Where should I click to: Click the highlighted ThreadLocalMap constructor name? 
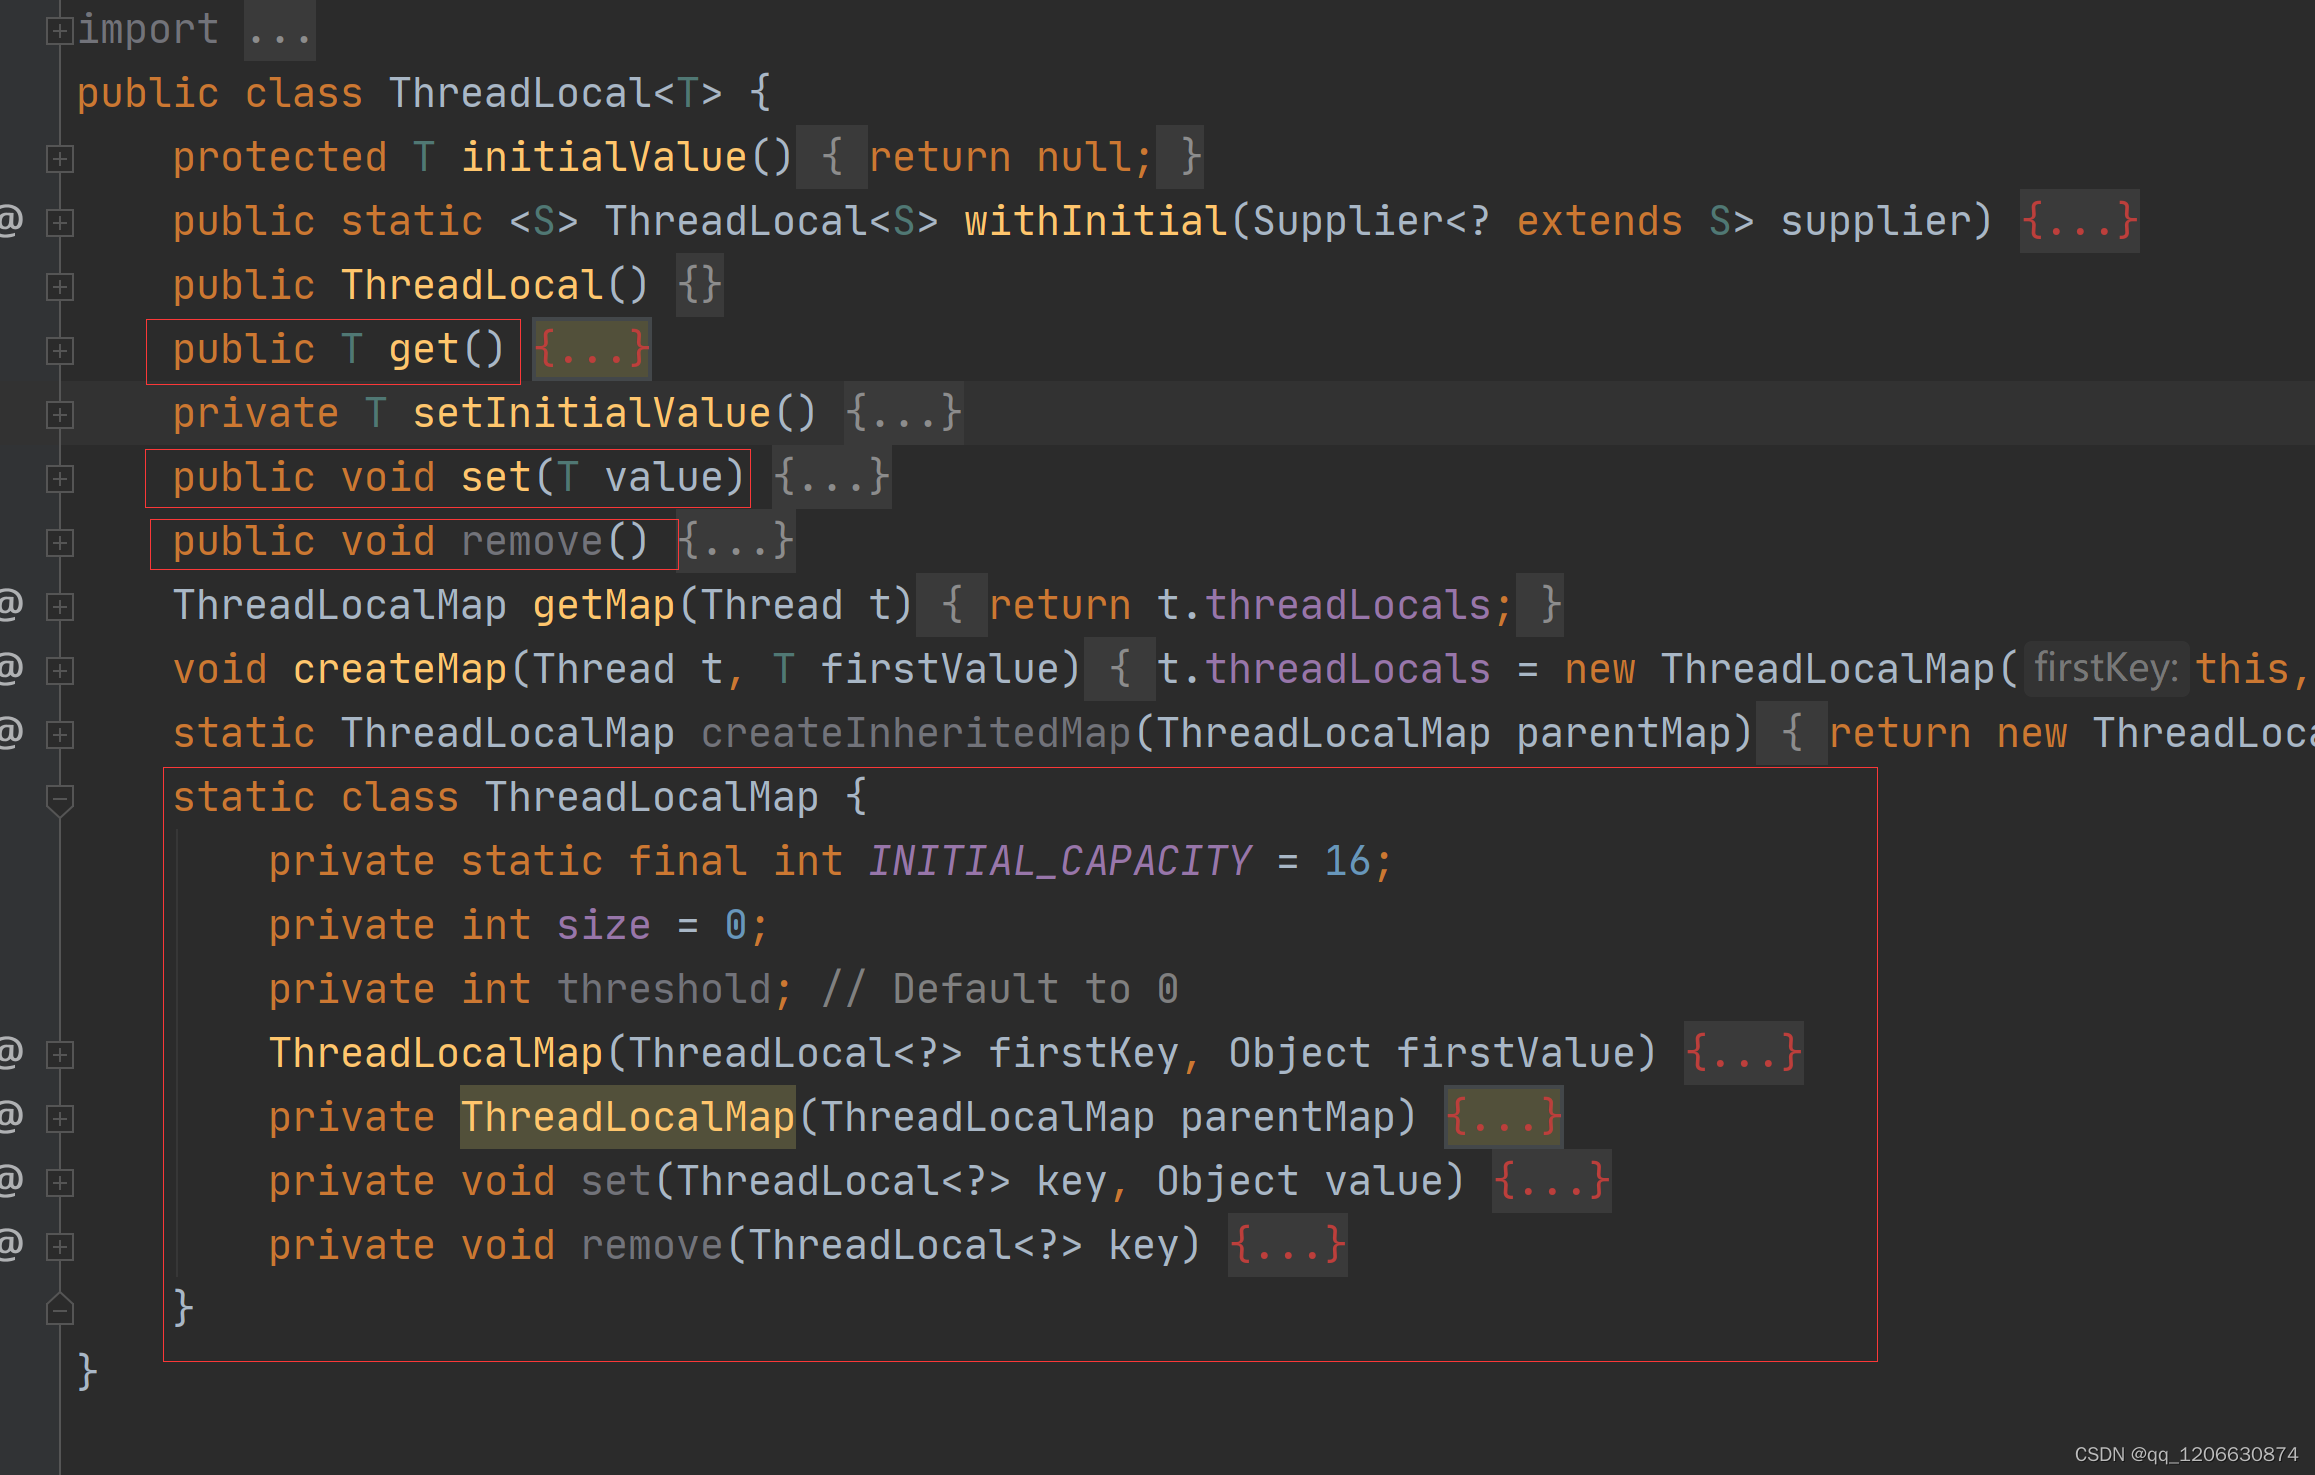tap(628, 1117)
